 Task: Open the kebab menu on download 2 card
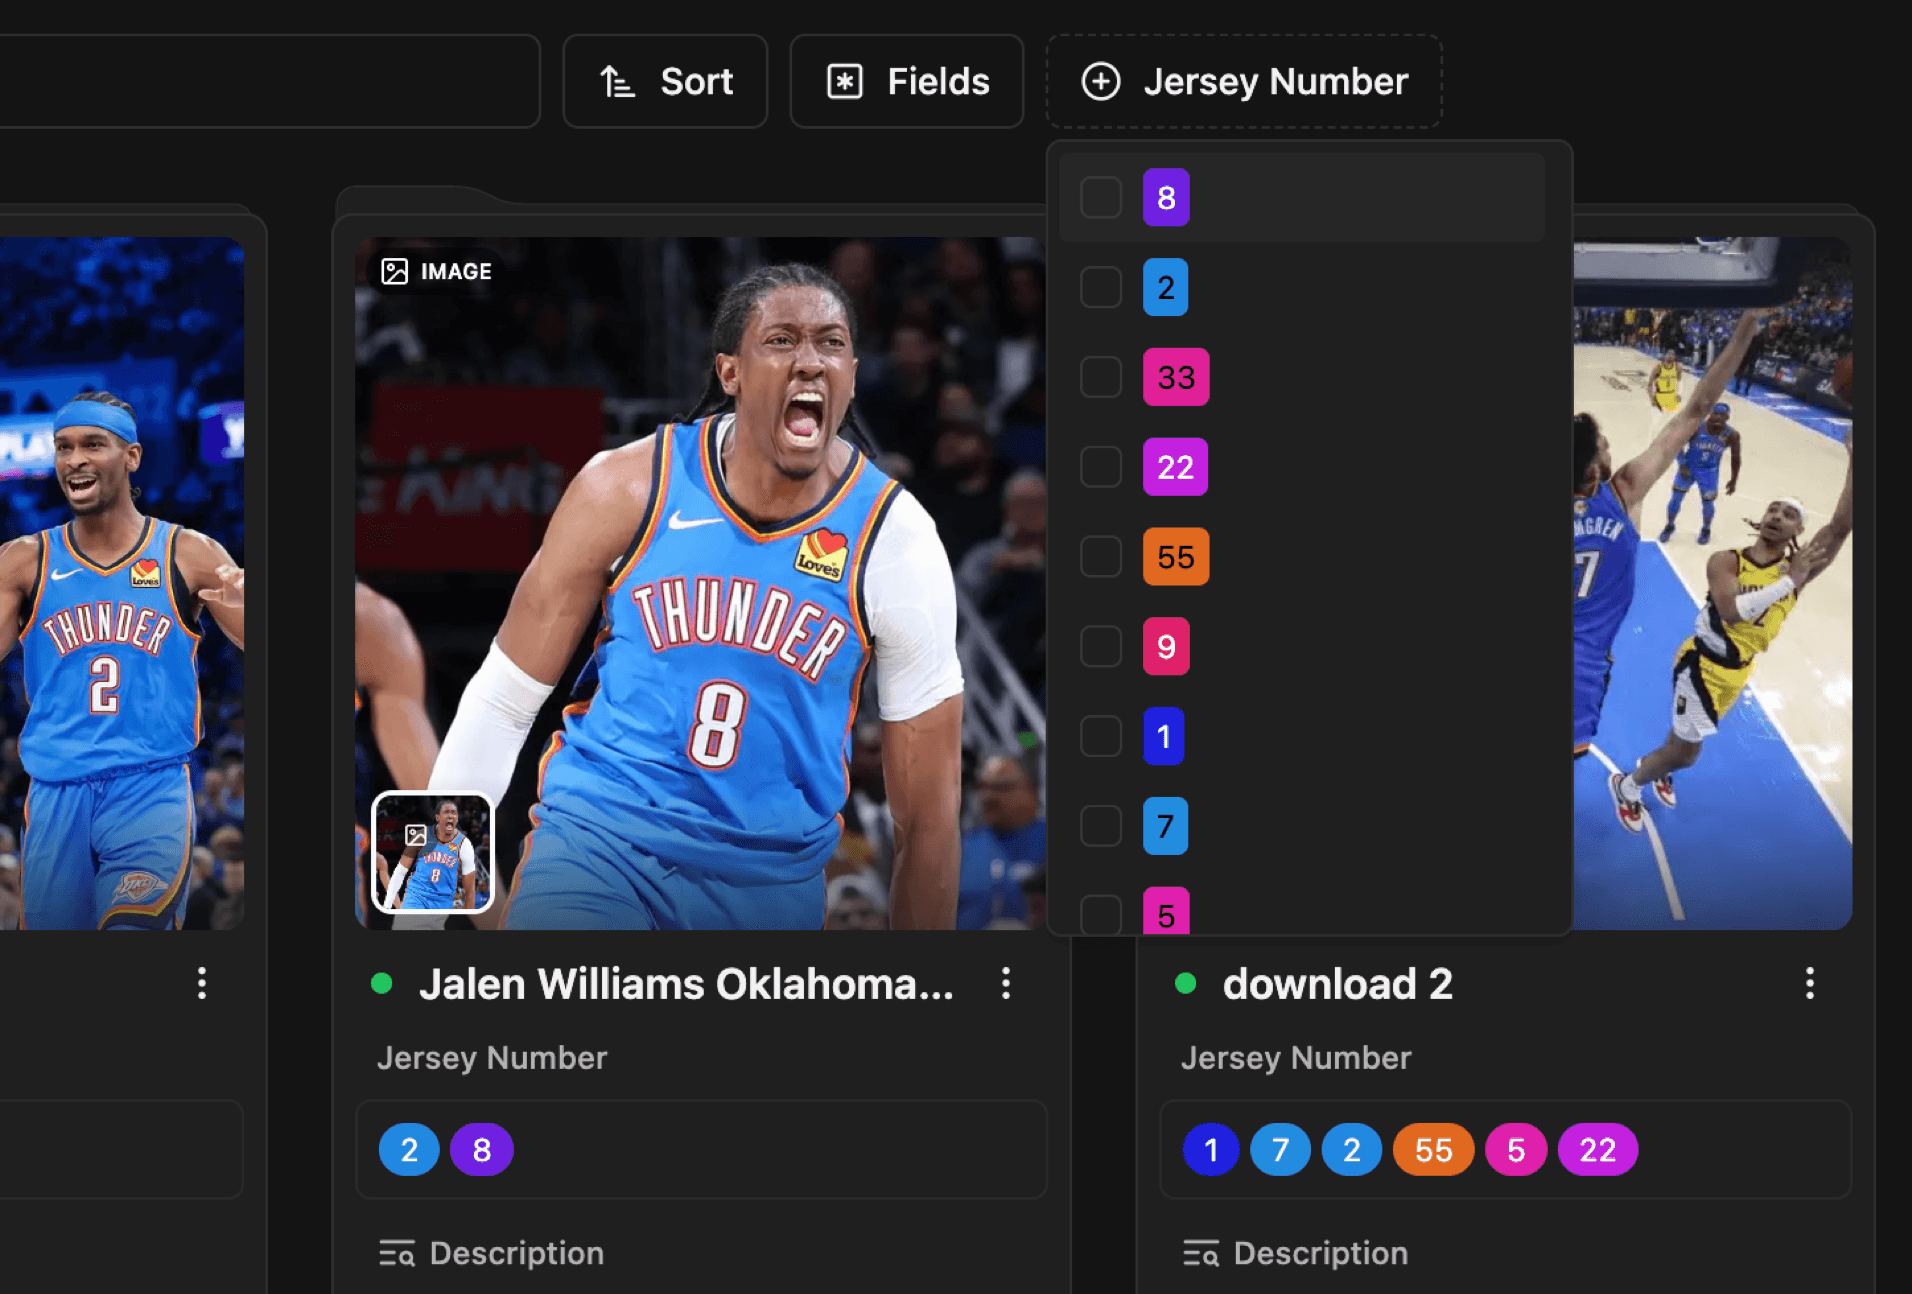1810,985
